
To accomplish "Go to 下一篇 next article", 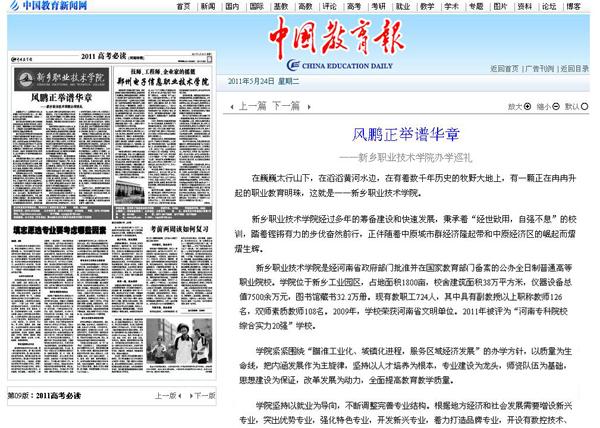I will (285, 105).
